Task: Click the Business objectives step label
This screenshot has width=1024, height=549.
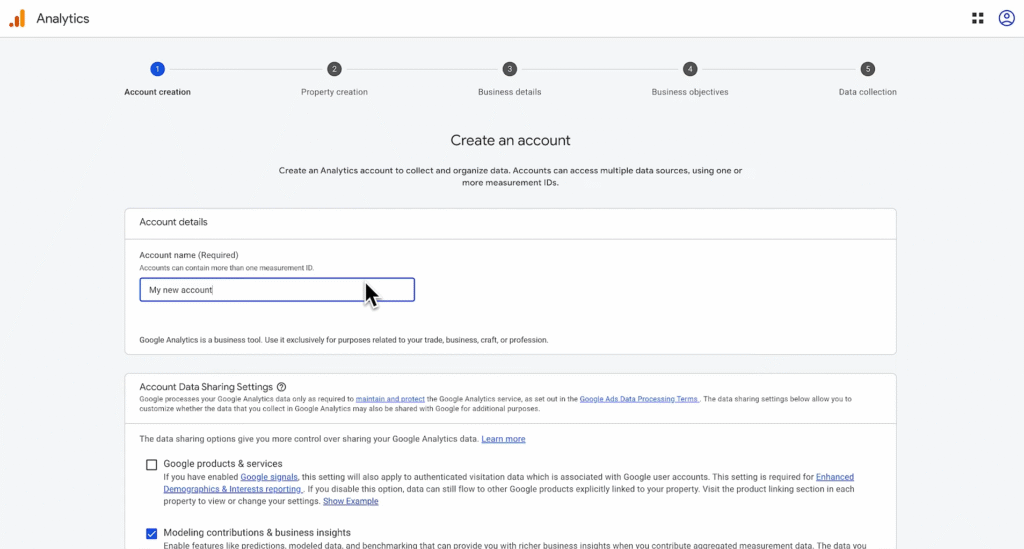Action: (x=690, y=92)
